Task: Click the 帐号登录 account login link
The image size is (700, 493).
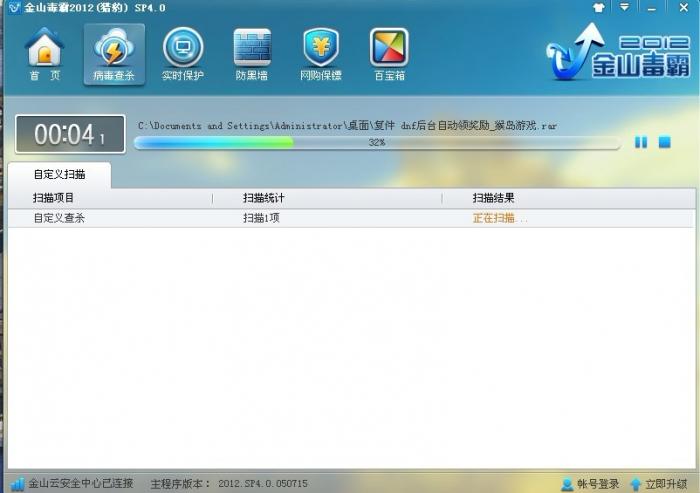Action: tap(590, 484)
